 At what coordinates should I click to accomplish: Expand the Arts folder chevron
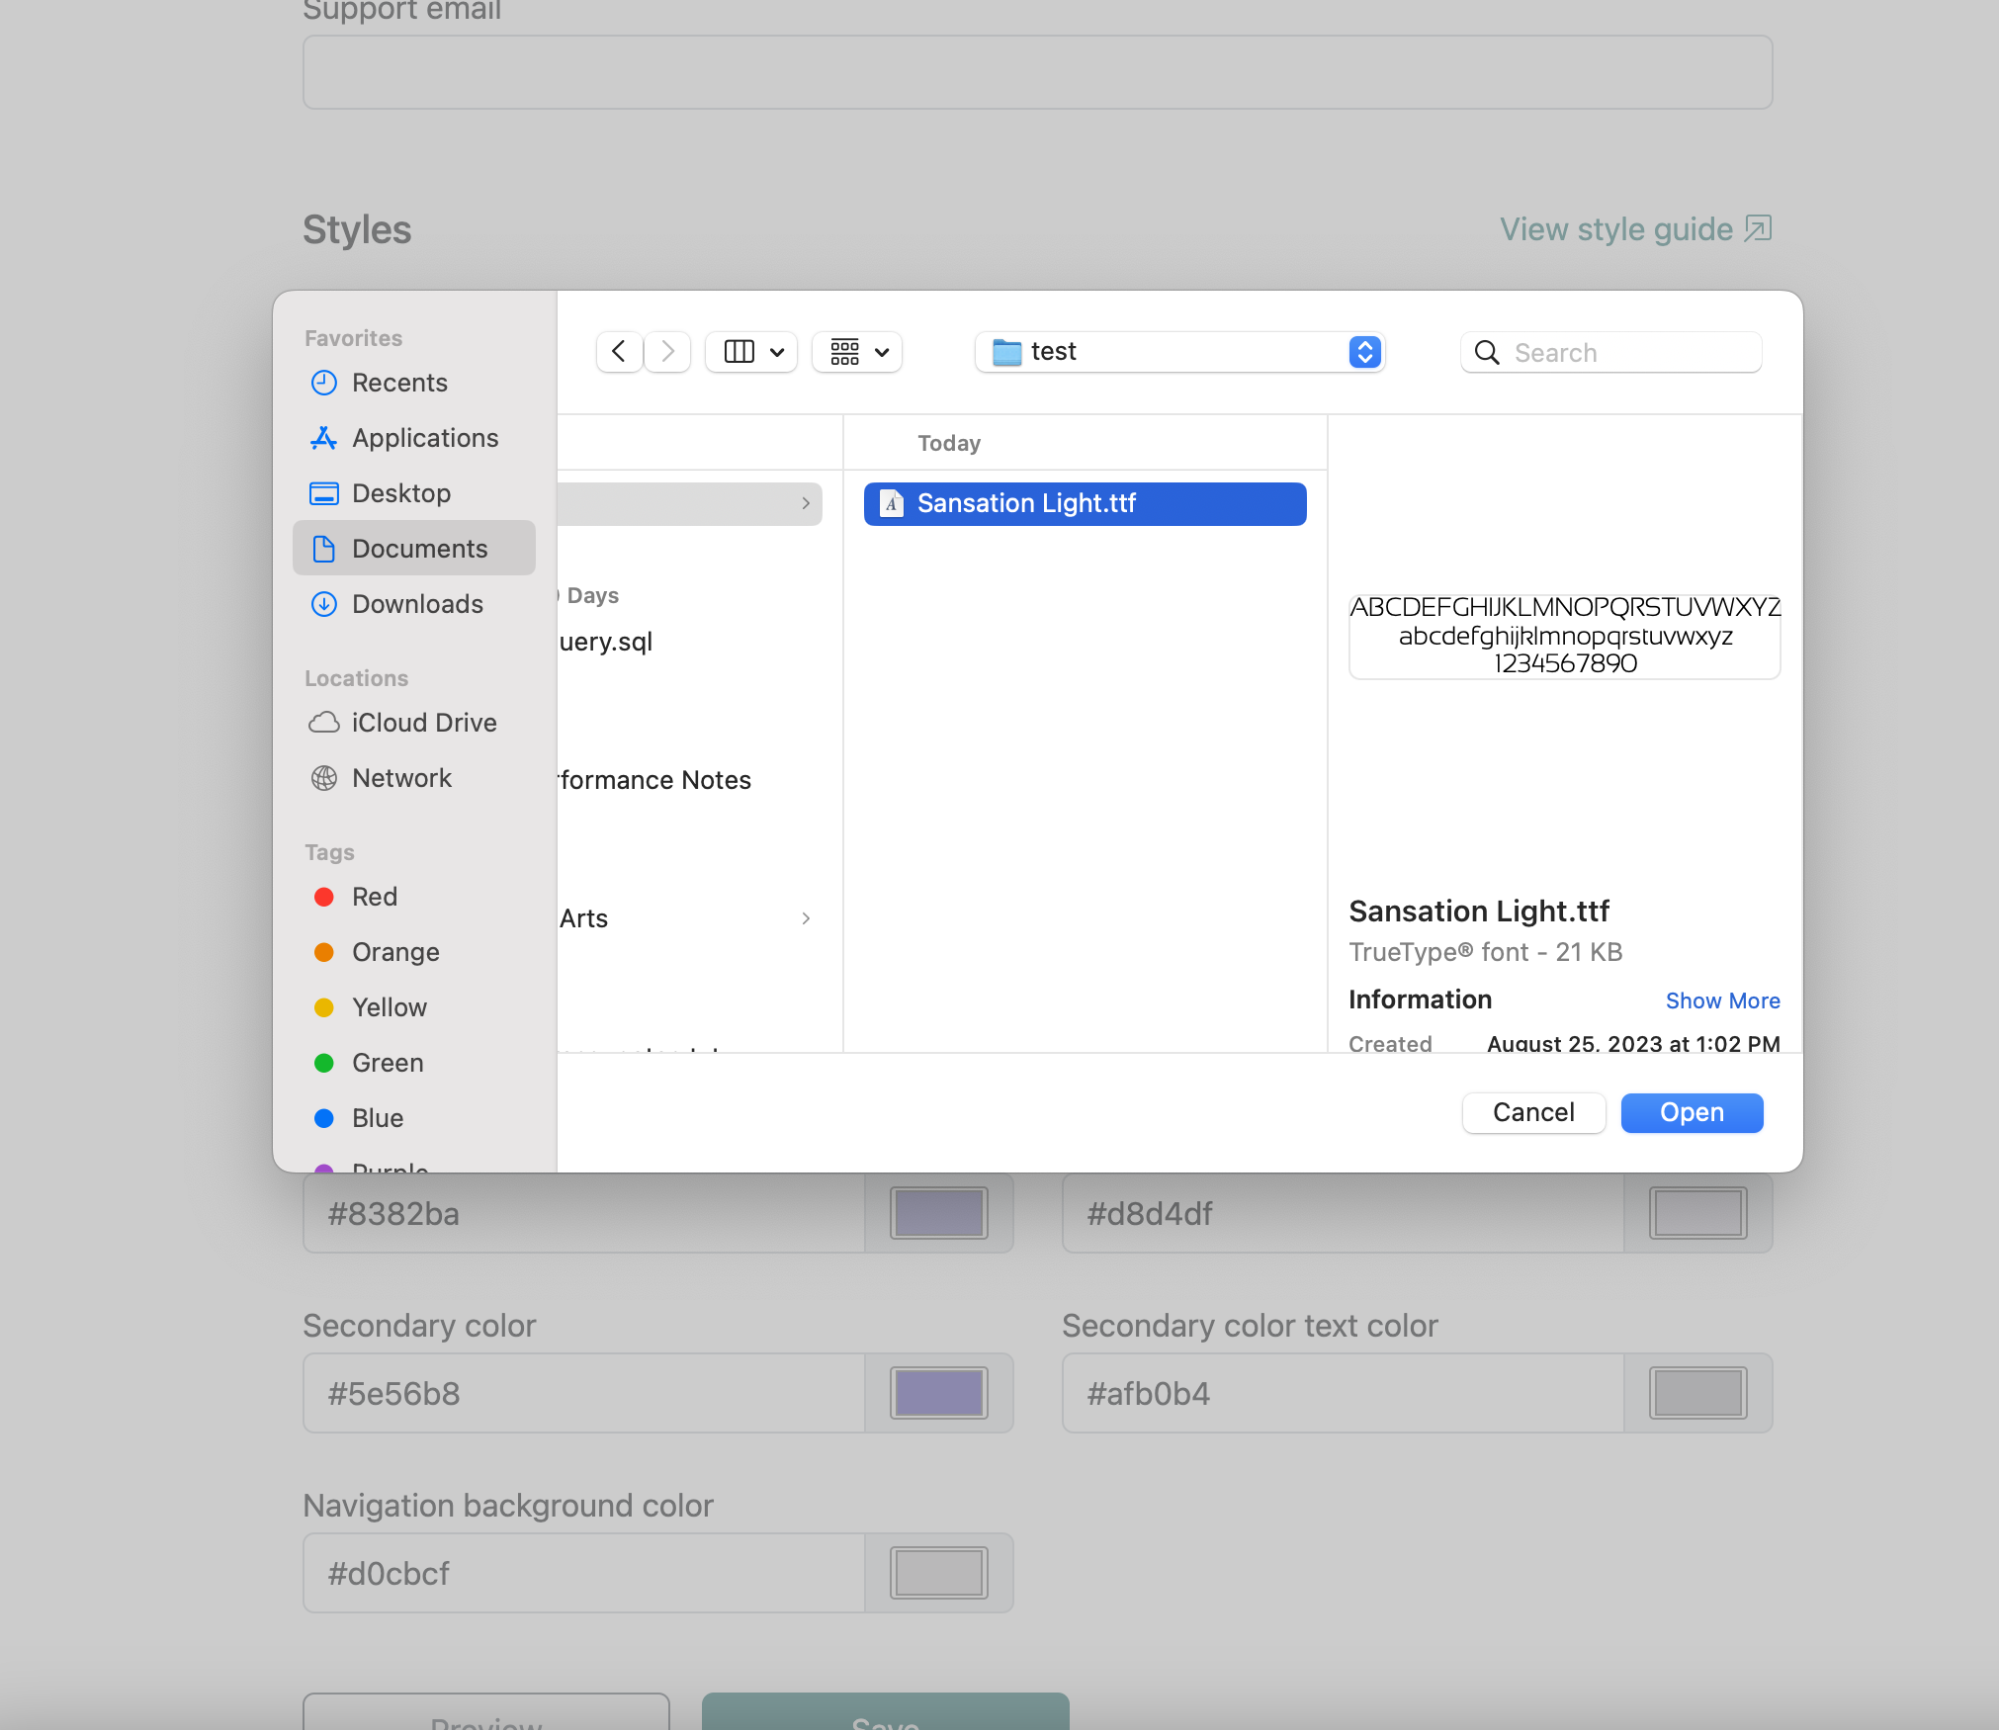(x=806, y=919)
